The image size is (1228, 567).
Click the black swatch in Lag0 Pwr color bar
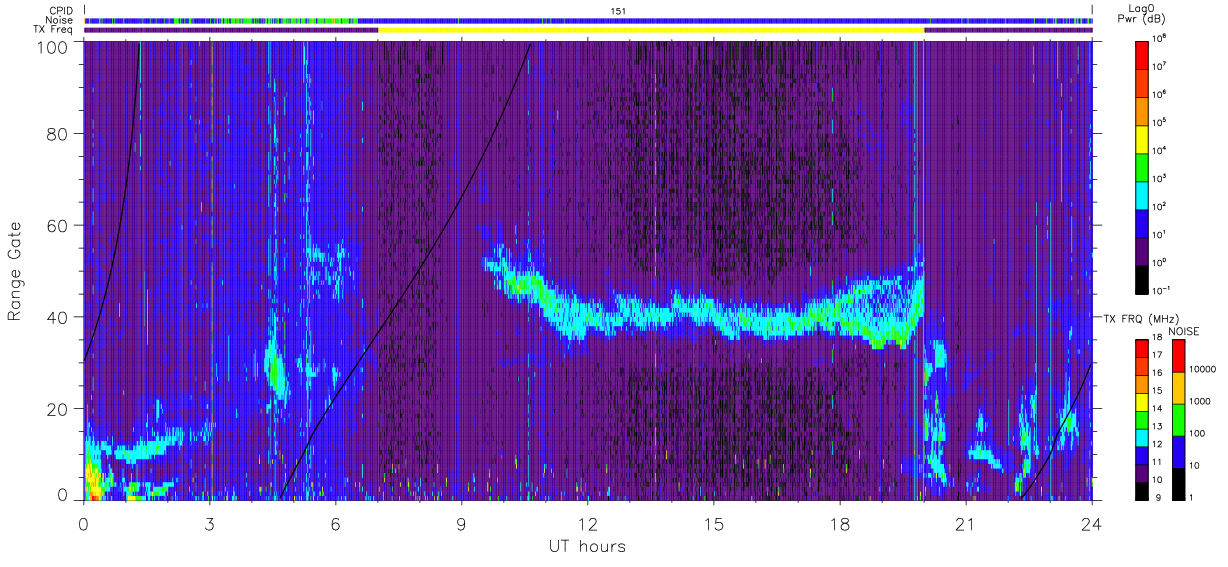[1142, 280]
